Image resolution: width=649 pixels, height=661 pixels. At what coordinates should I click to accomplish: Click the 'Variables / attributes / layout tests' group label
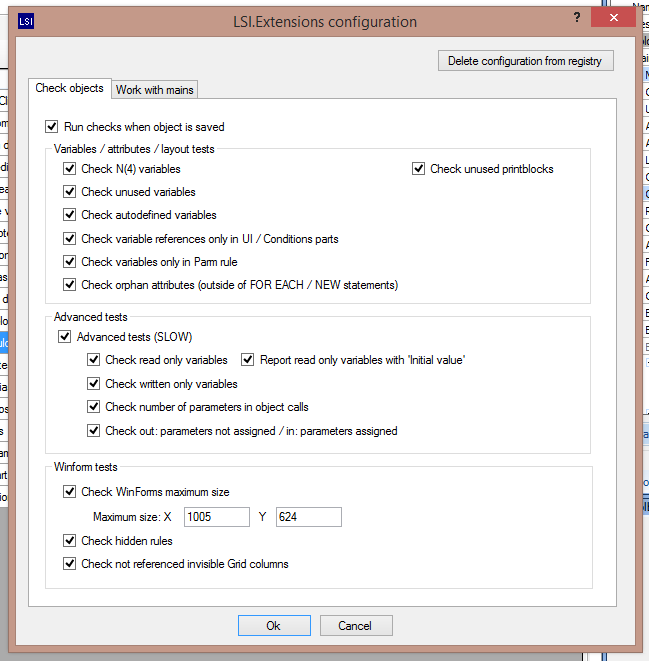click(x=134, y=149)
